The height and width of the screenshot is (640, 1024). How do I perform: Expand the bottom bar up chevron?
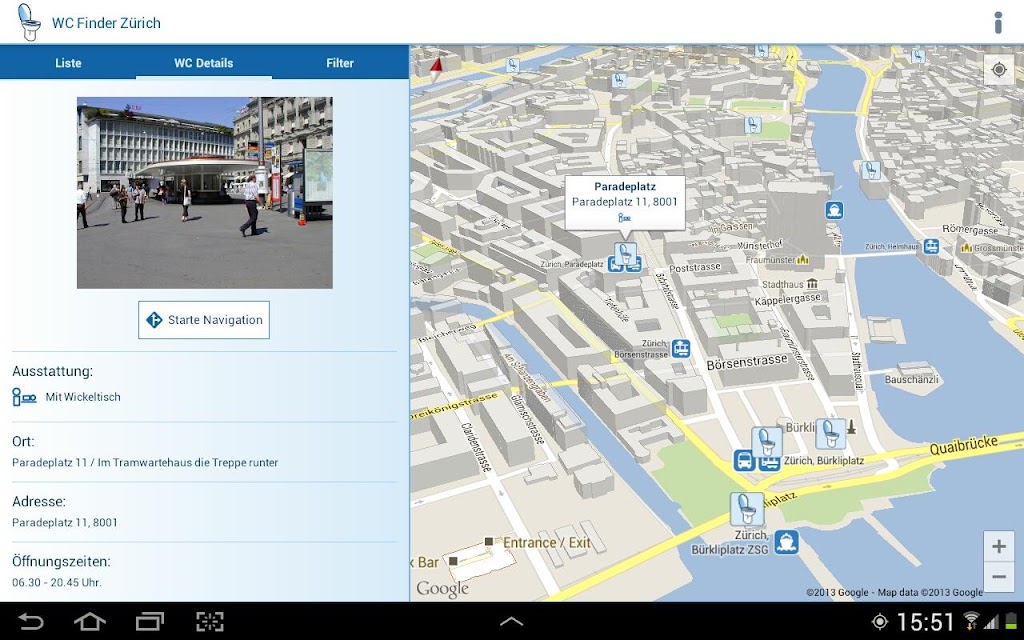[x=511, y=622]
